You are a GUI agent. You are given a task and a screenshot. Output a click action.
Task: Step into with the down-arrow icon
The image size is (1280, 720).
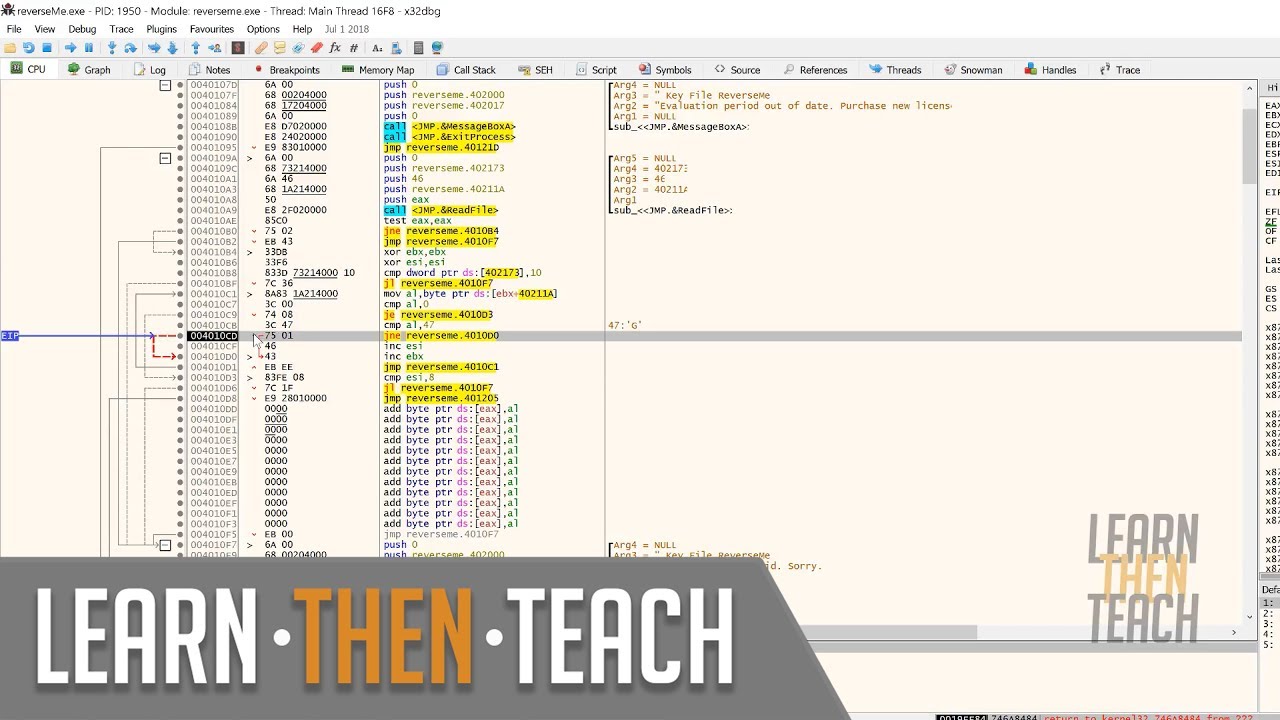[x=112, y=48]
